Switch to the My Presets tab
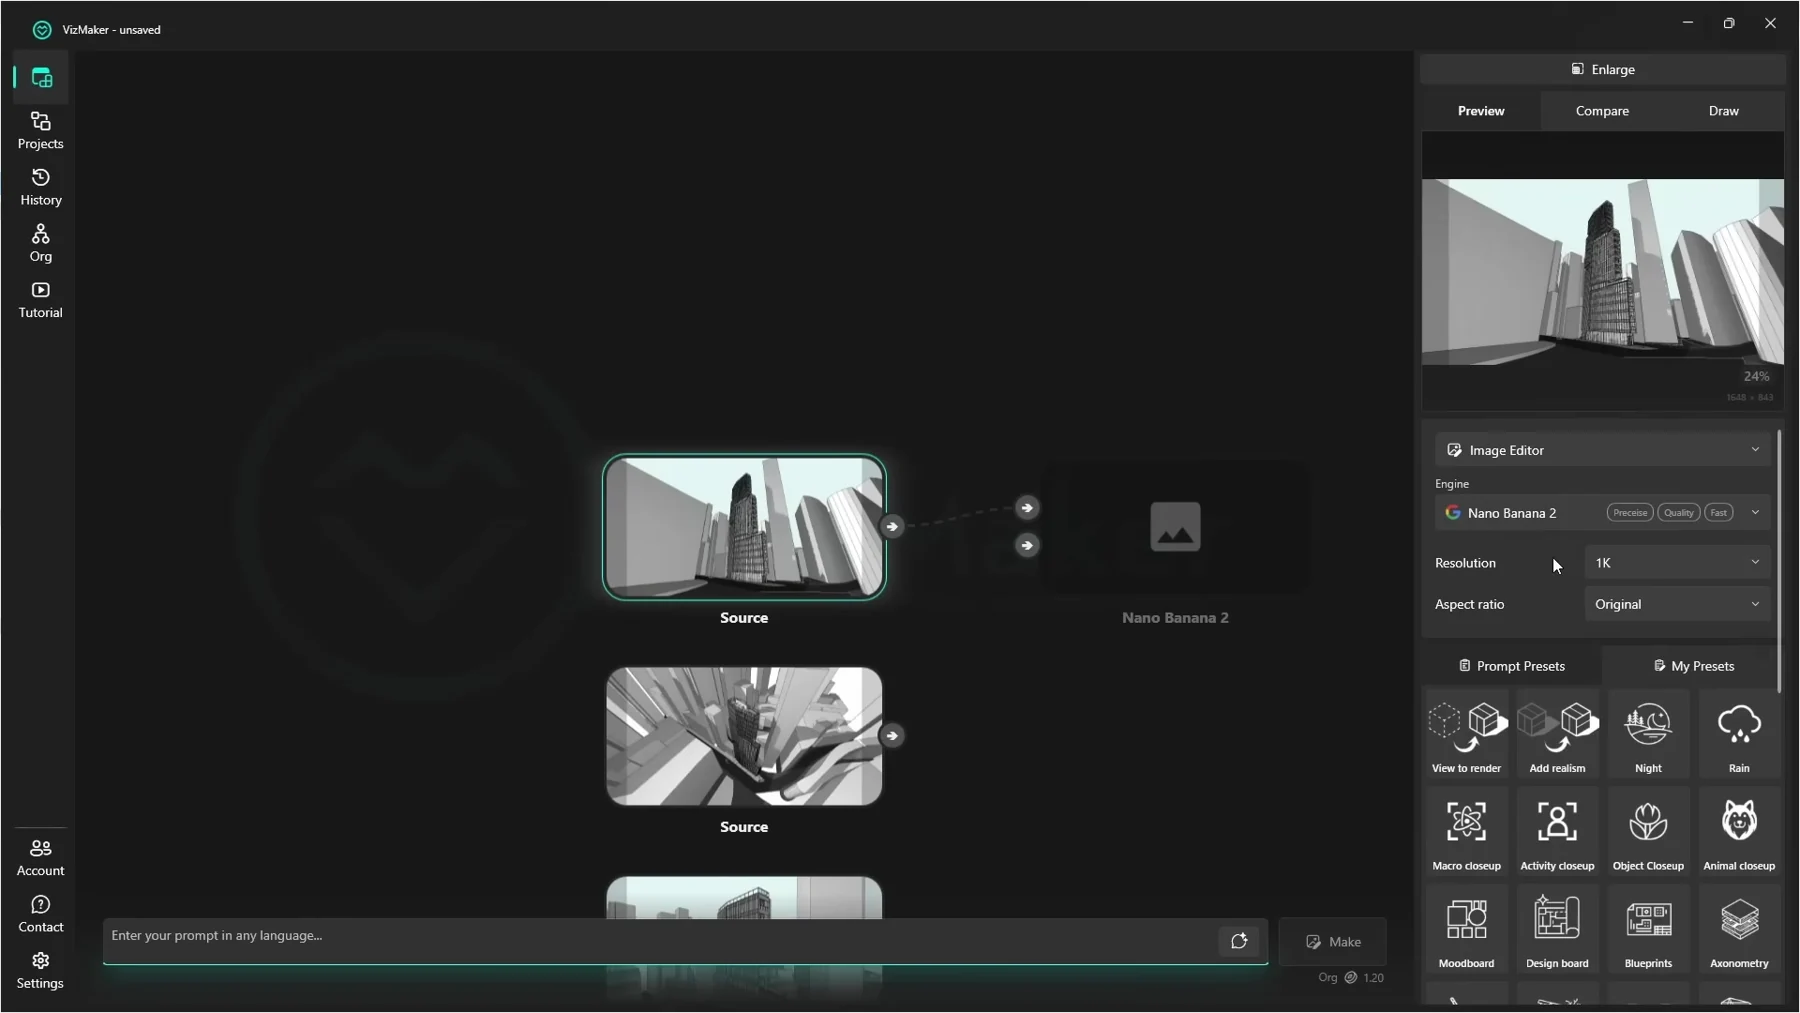 point(1693,666)
